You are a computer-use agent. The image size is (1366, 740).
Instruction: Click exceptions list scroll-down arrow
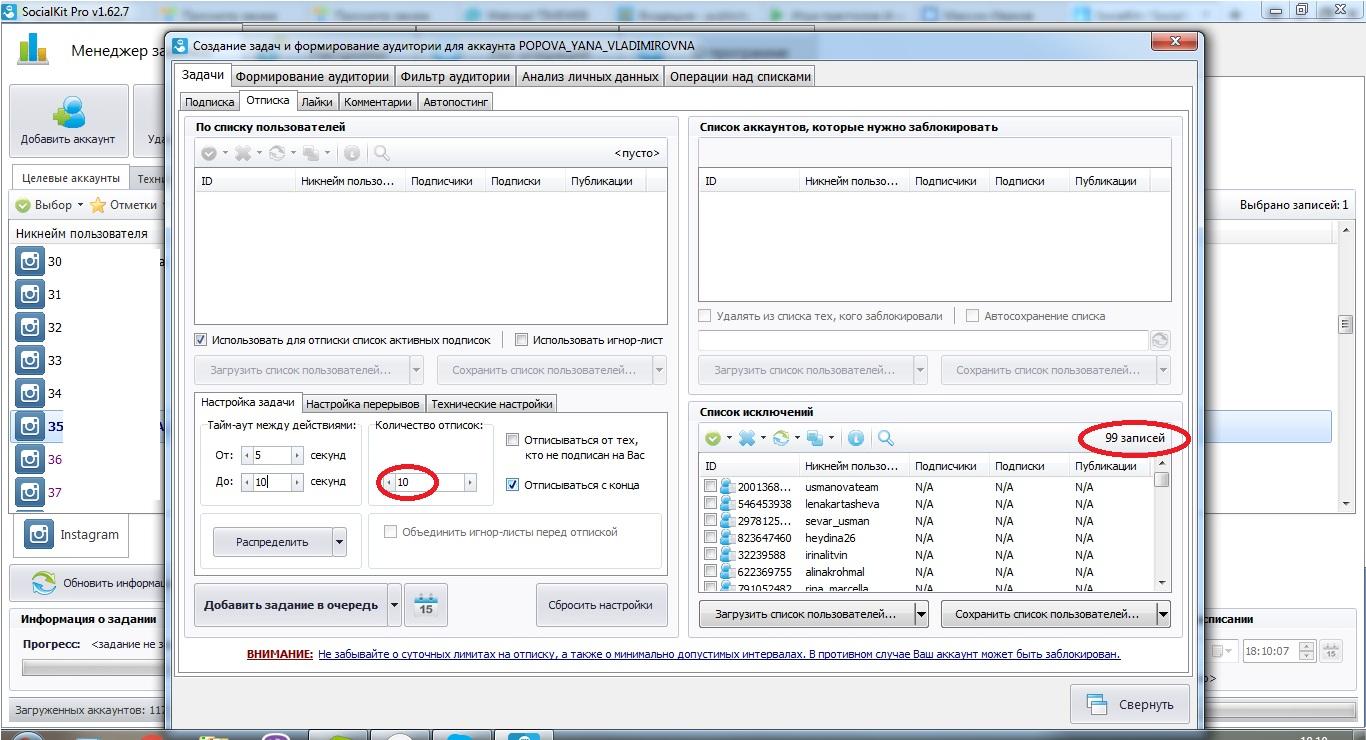point(1161,582)
